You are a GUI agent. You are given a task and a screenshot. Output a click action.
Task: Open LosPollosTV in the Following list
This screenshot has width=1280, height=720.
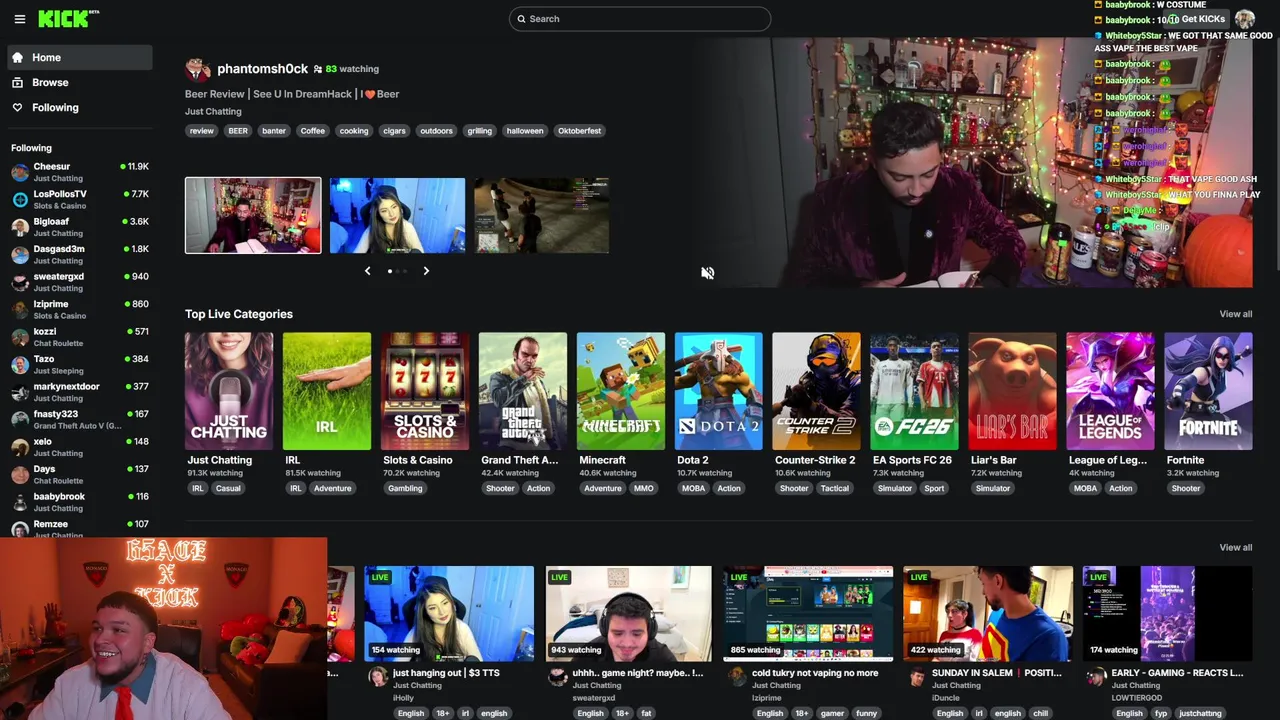80,199
